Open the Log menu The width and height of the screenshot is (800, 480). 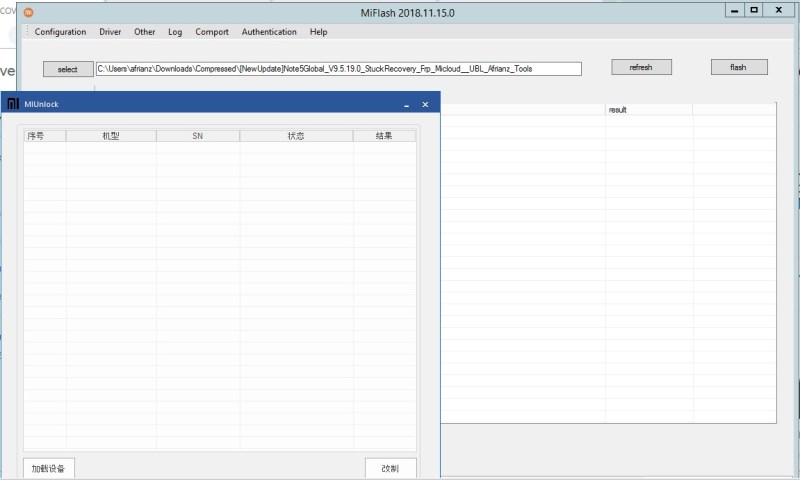(x=175, y=32)
